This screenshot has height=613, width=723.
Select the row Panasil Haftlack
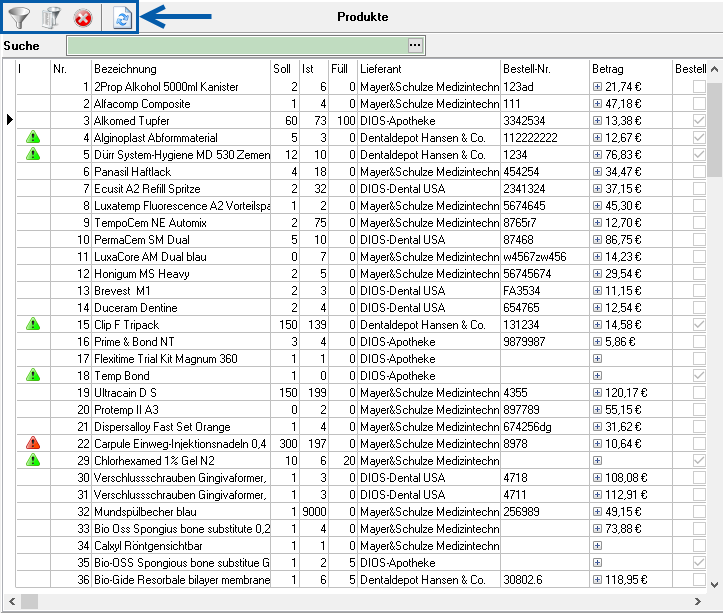tap(361, 172)
